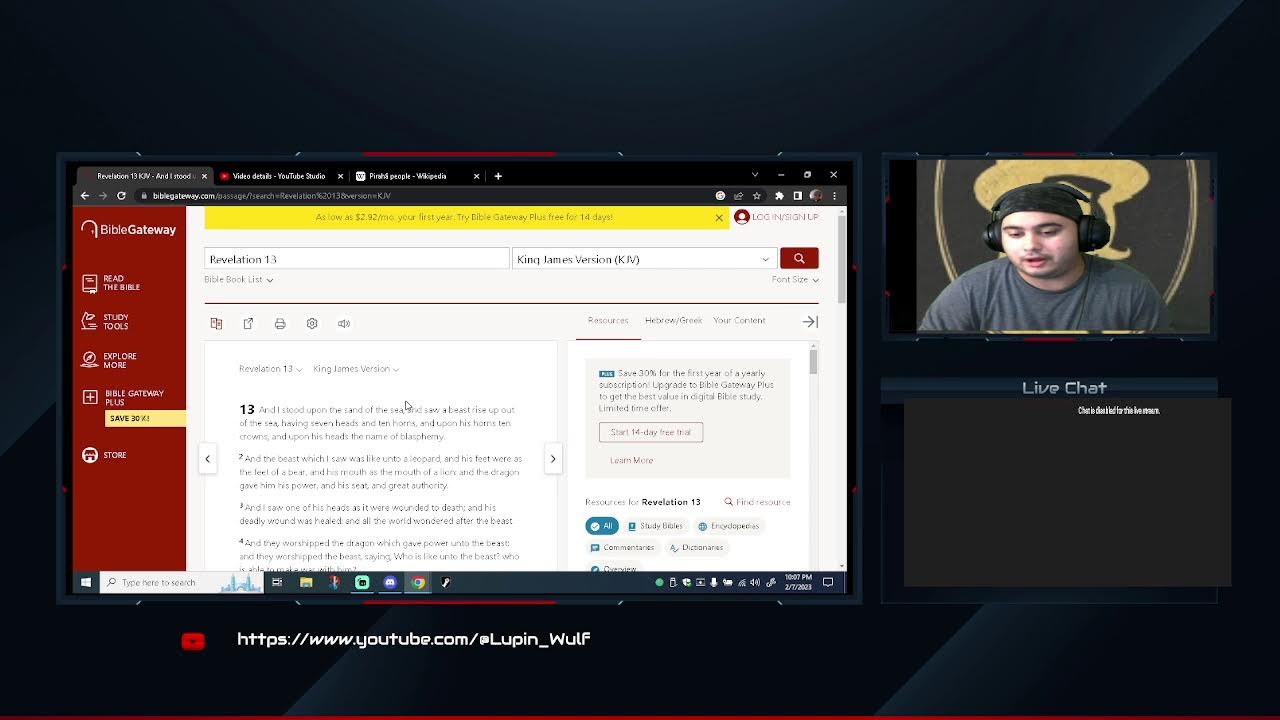1280x720 pixels.
Task: Switch to Resources tab
Action: point(608,321)
